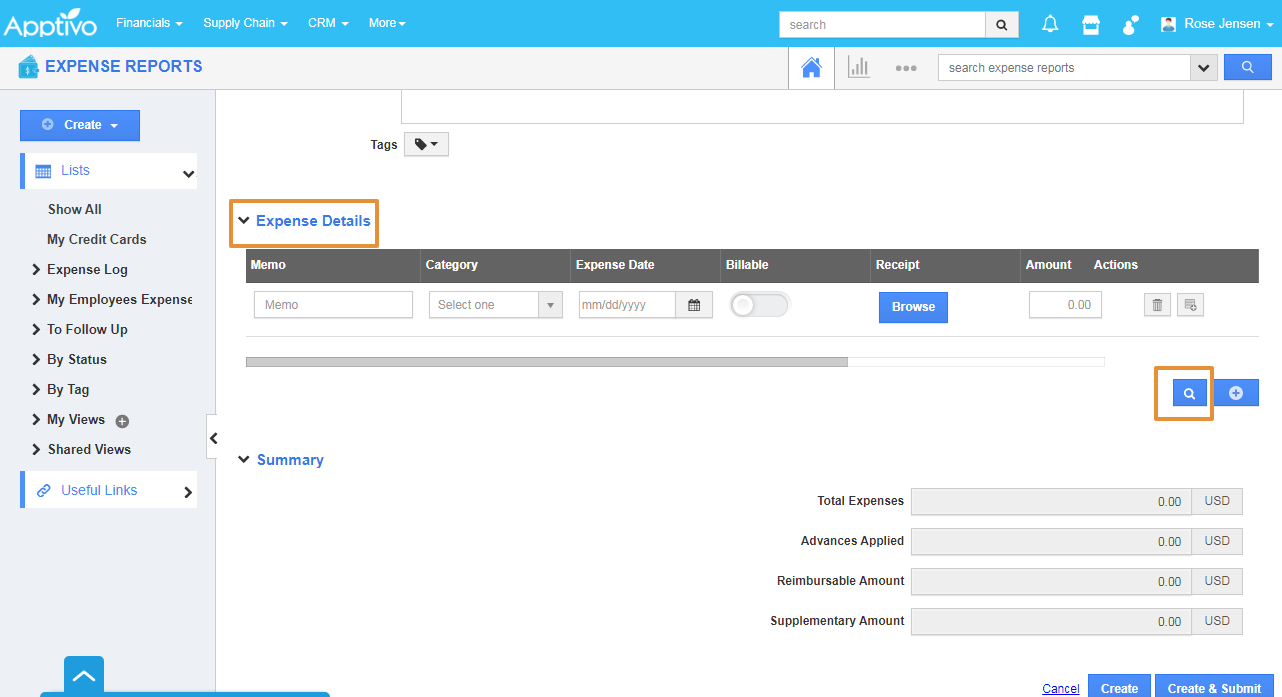
Task: Open advanced search dropdown arrow
Action: pos(1203,67)
